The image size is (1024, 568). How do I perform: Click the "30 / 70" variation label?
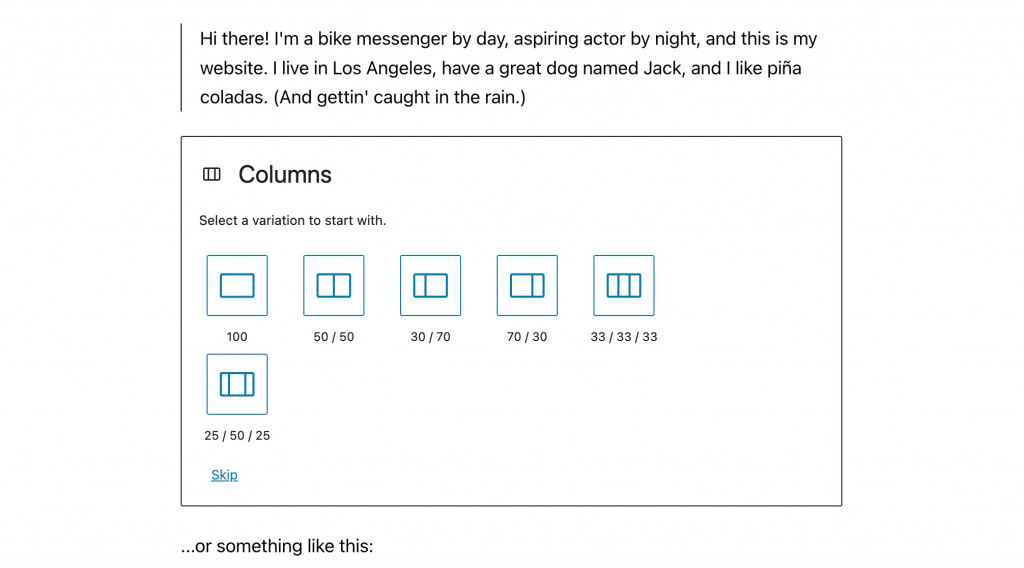(430, 337)
